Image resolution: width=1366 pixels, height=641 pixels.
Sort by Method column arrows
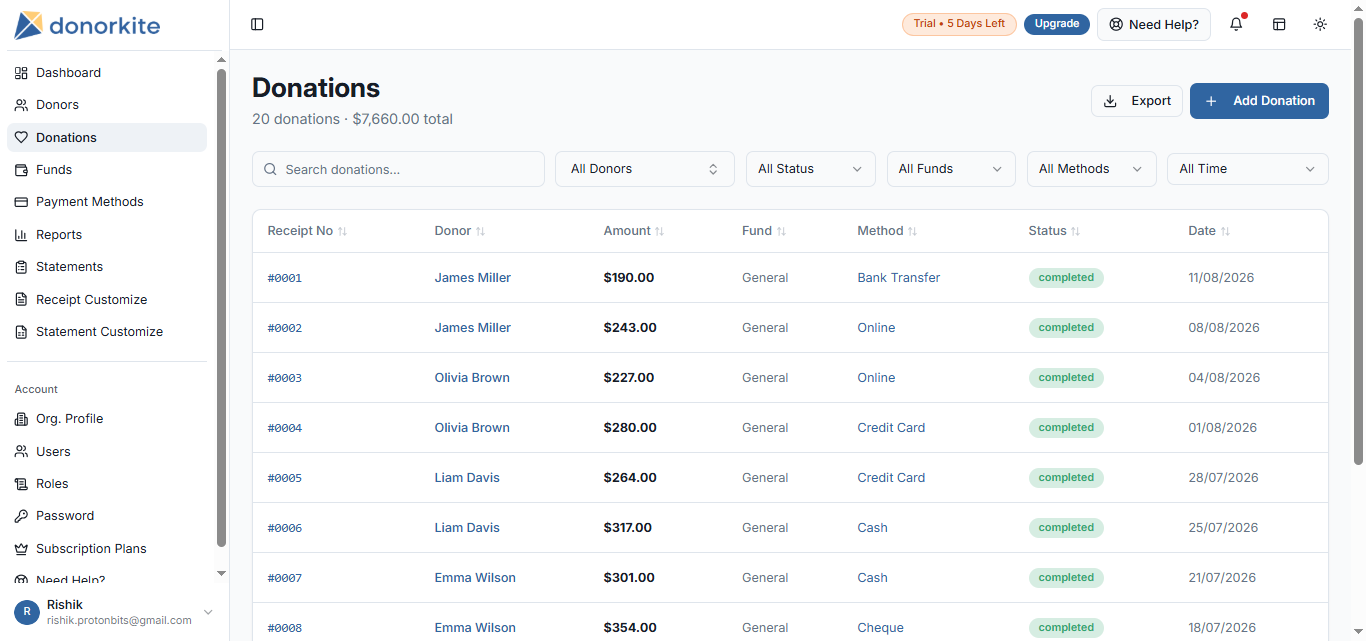(x=912, y=231)
